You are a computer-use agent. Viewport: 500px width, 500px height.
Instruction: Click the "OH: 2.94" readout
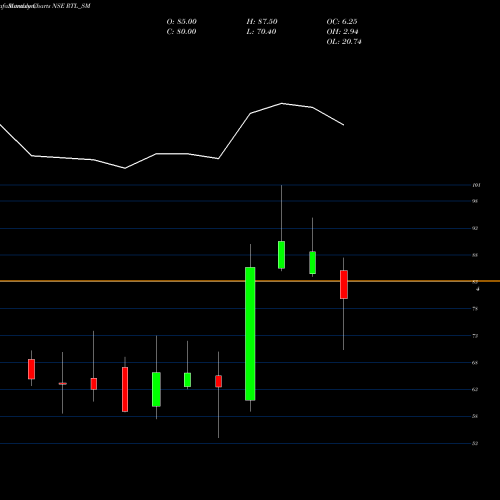(x=342, y=32)
